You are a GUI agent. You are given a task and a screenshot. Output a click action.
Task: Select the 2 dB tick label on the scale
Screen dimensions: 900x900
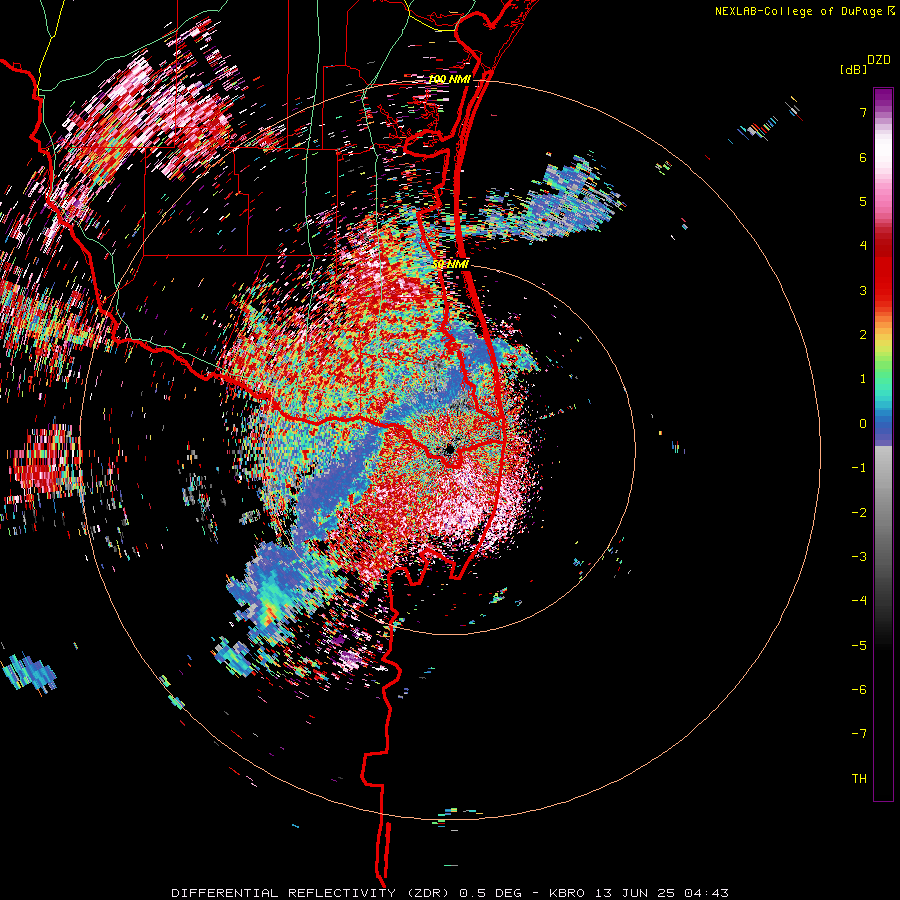(863, 335)
